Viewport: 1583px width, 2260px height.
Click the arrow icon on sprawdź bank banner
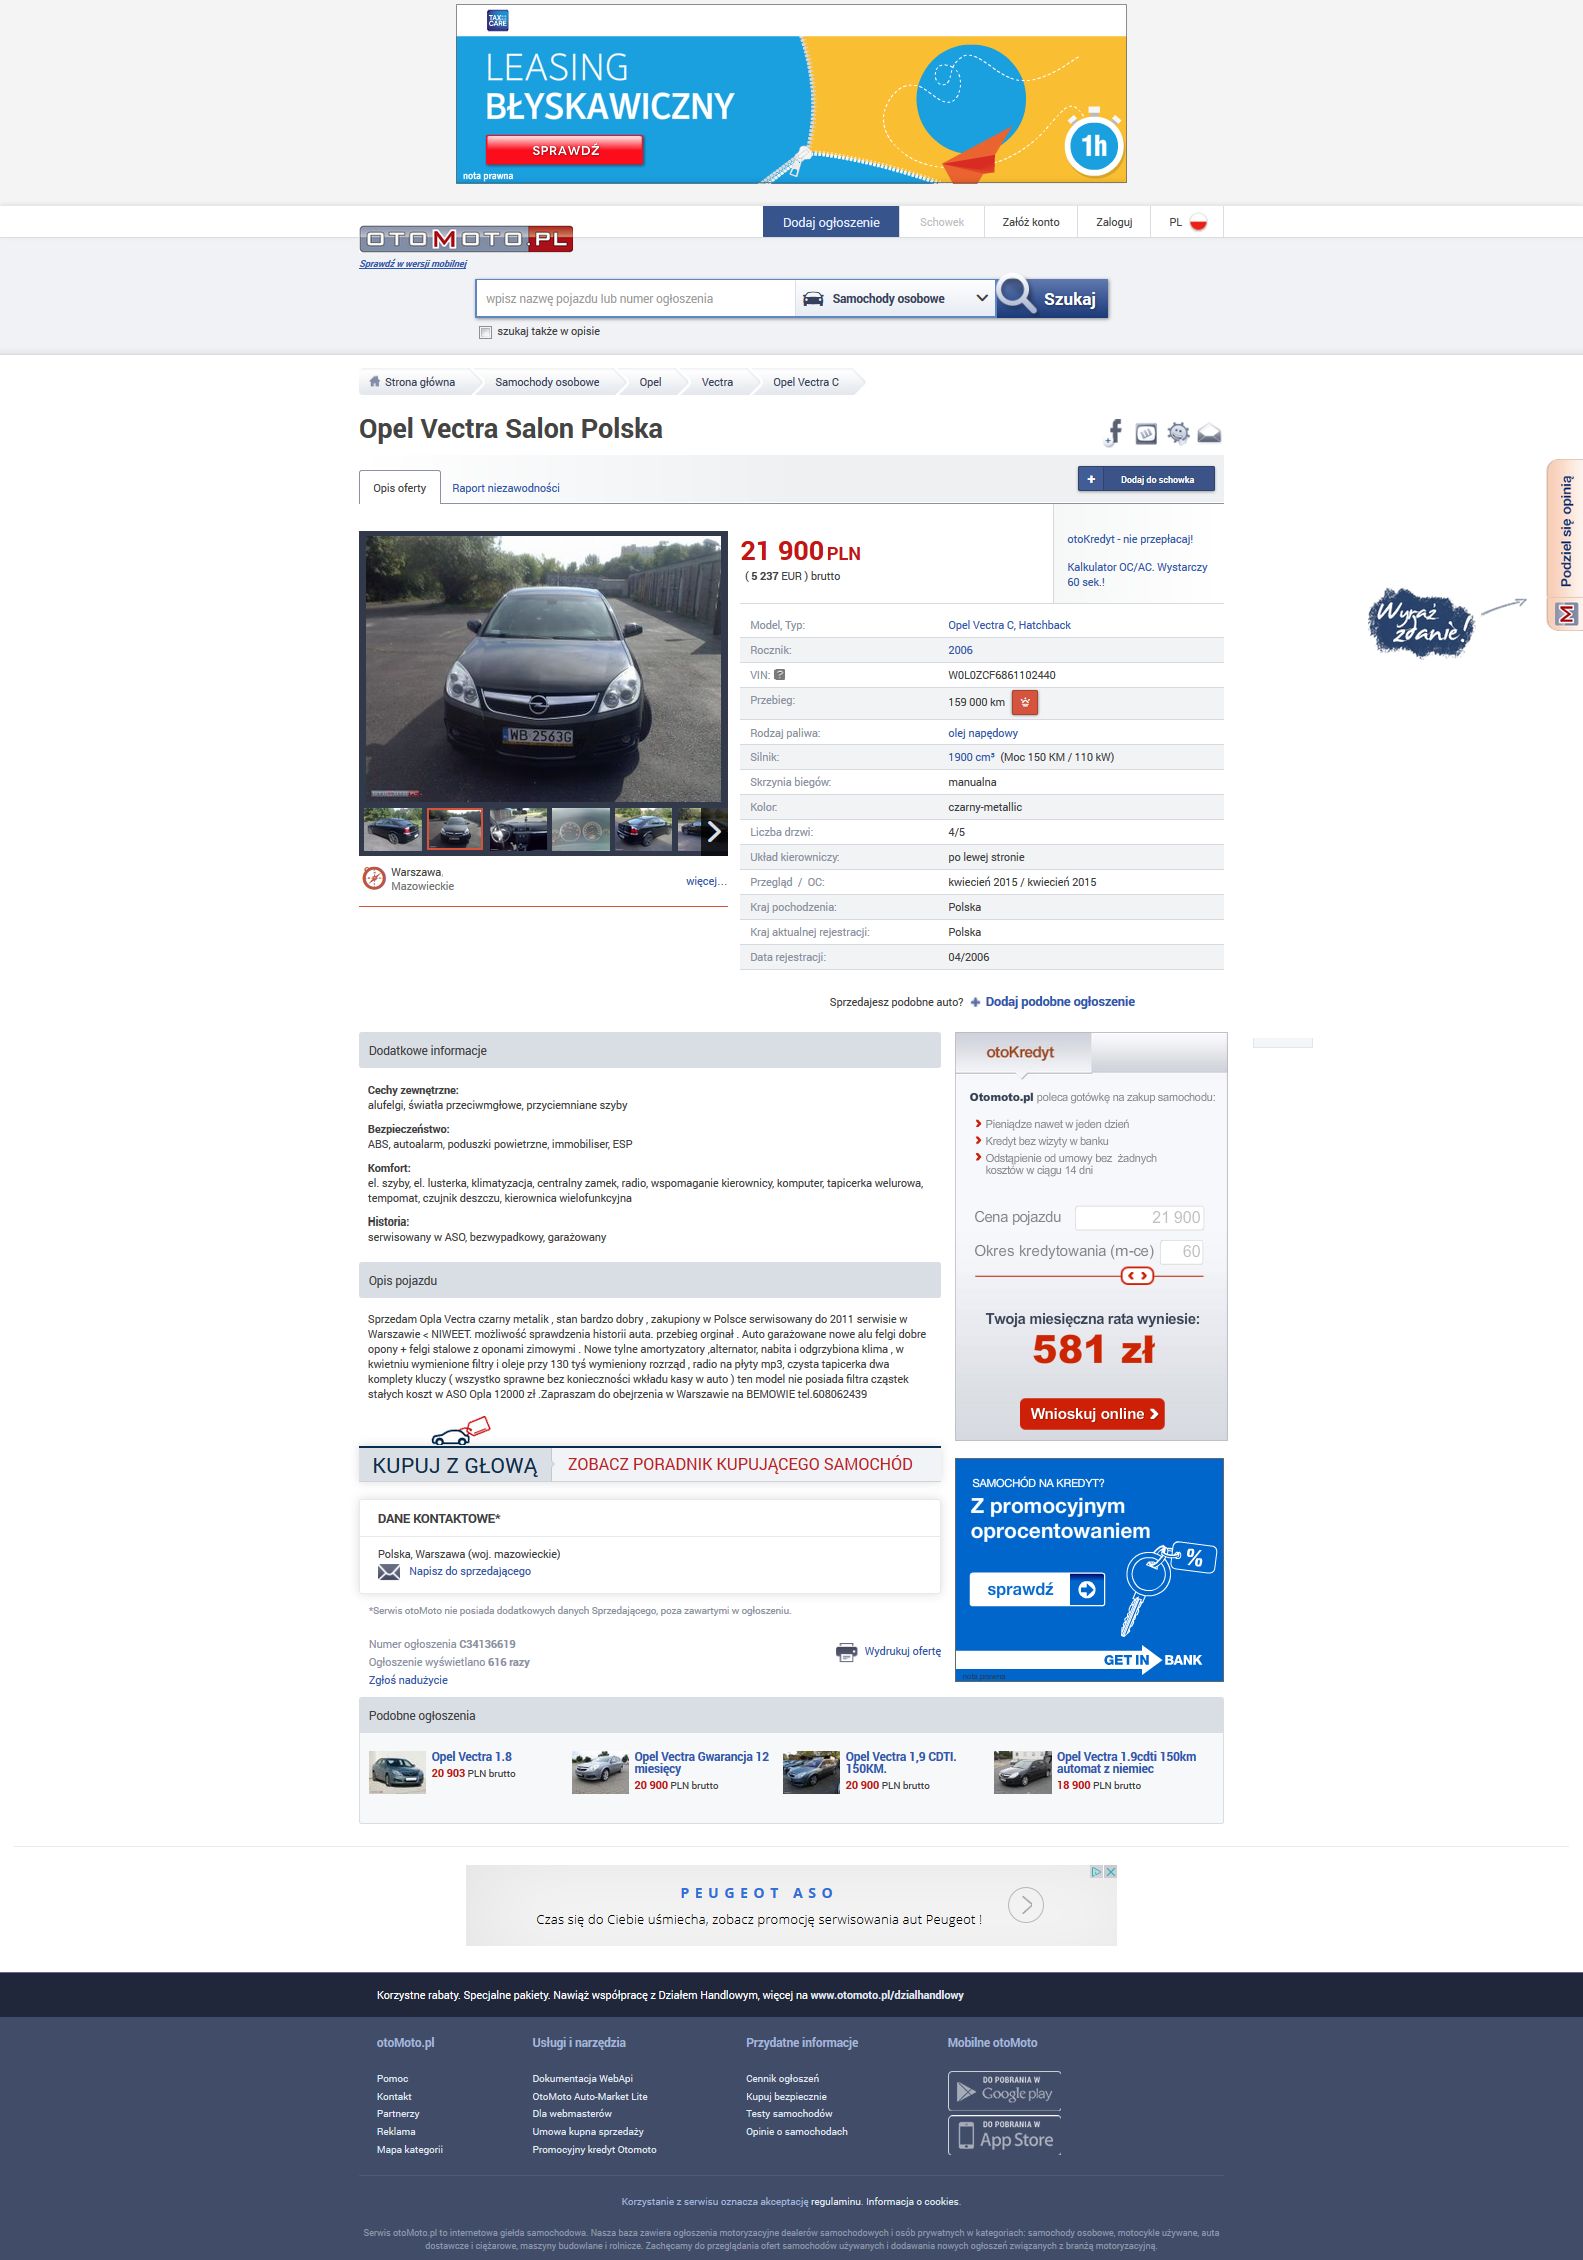[1087, 1590]
